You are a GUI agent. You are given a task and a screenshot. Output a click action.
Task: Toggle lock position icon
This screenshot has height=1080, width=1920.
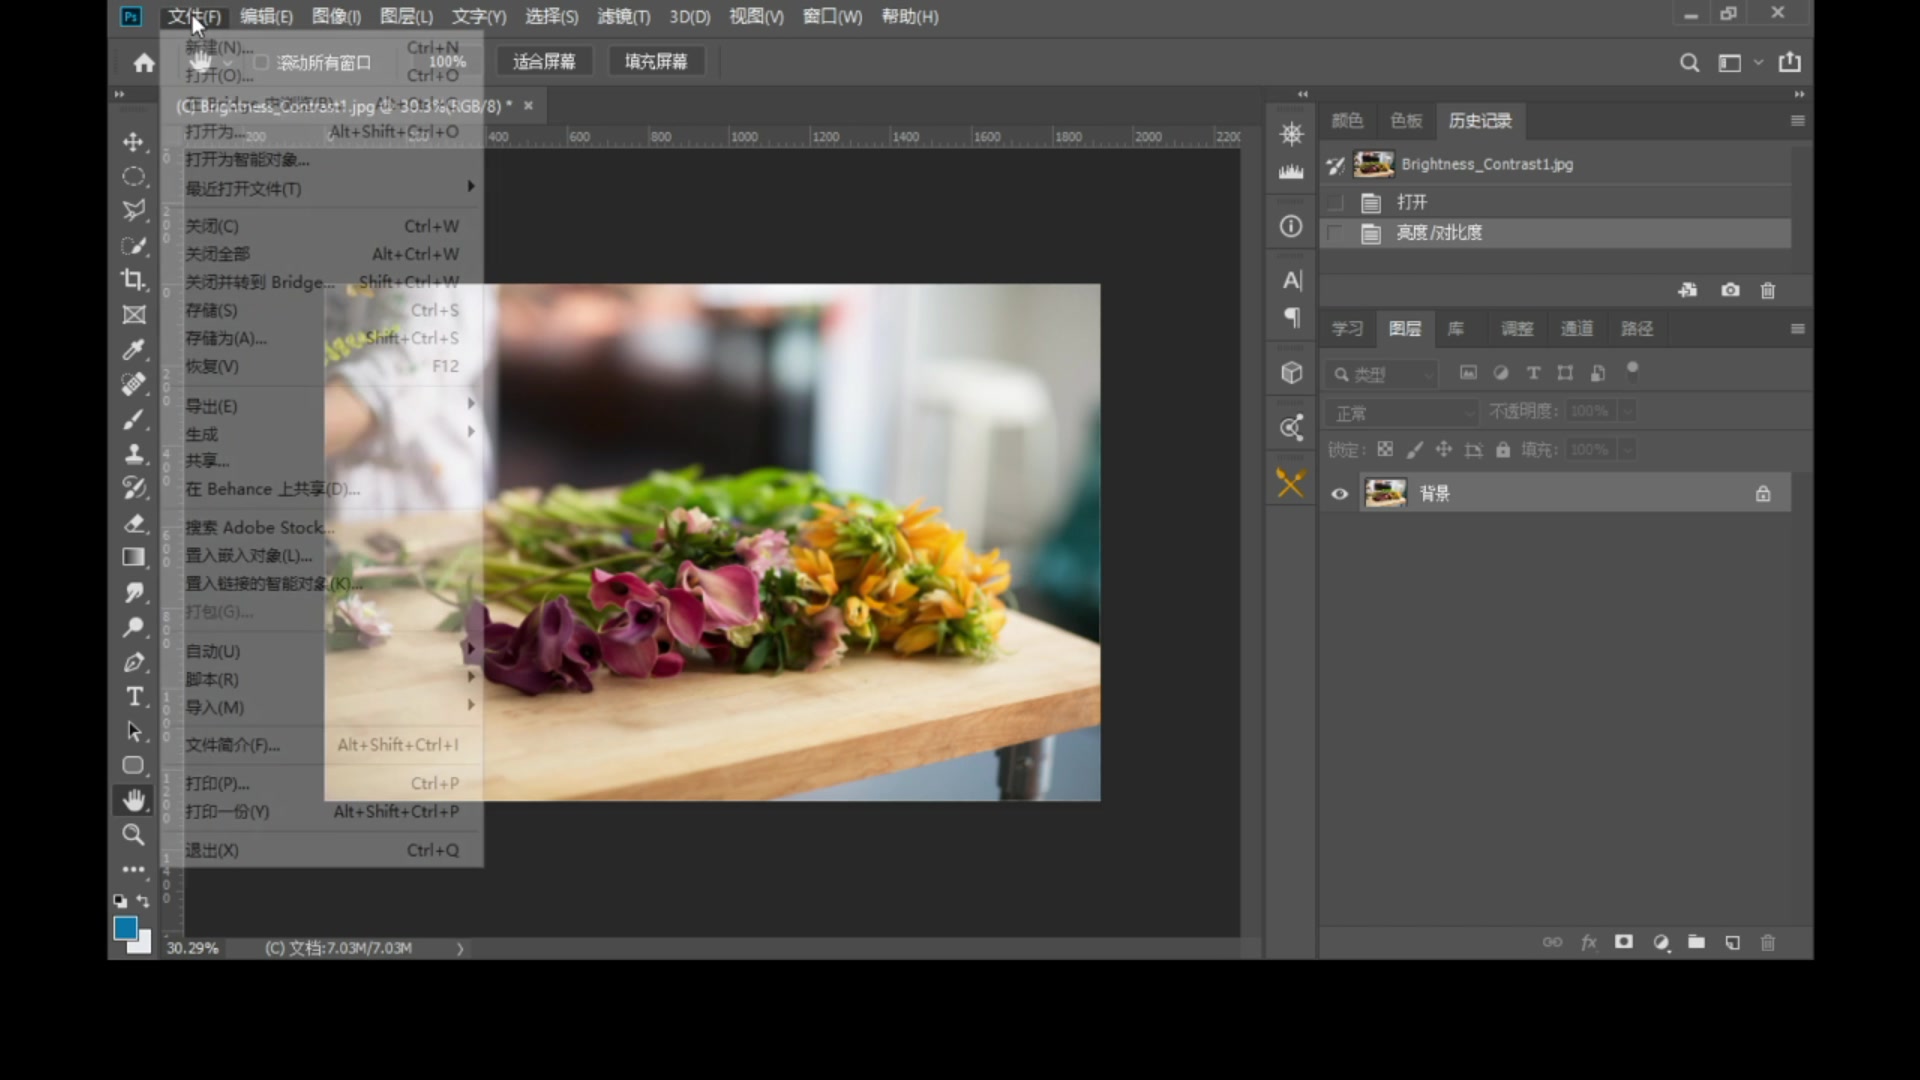tap(1443, 450)
